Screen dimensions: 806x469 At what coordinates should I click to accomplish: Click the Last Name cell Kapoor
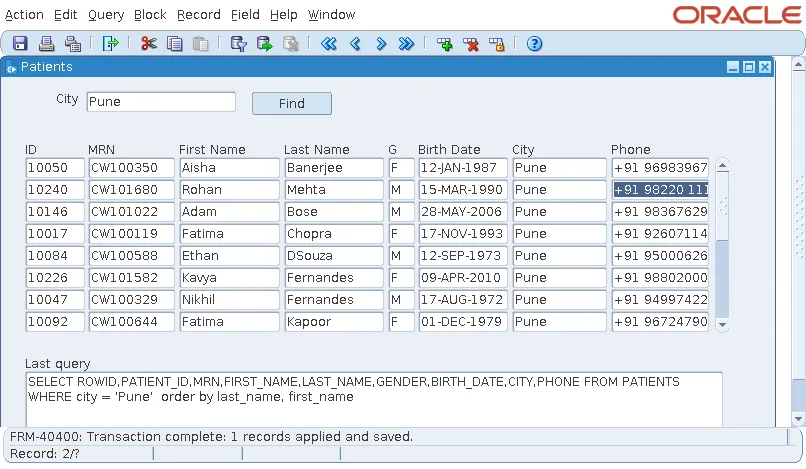pyautogui.click(x=334, y=322)
